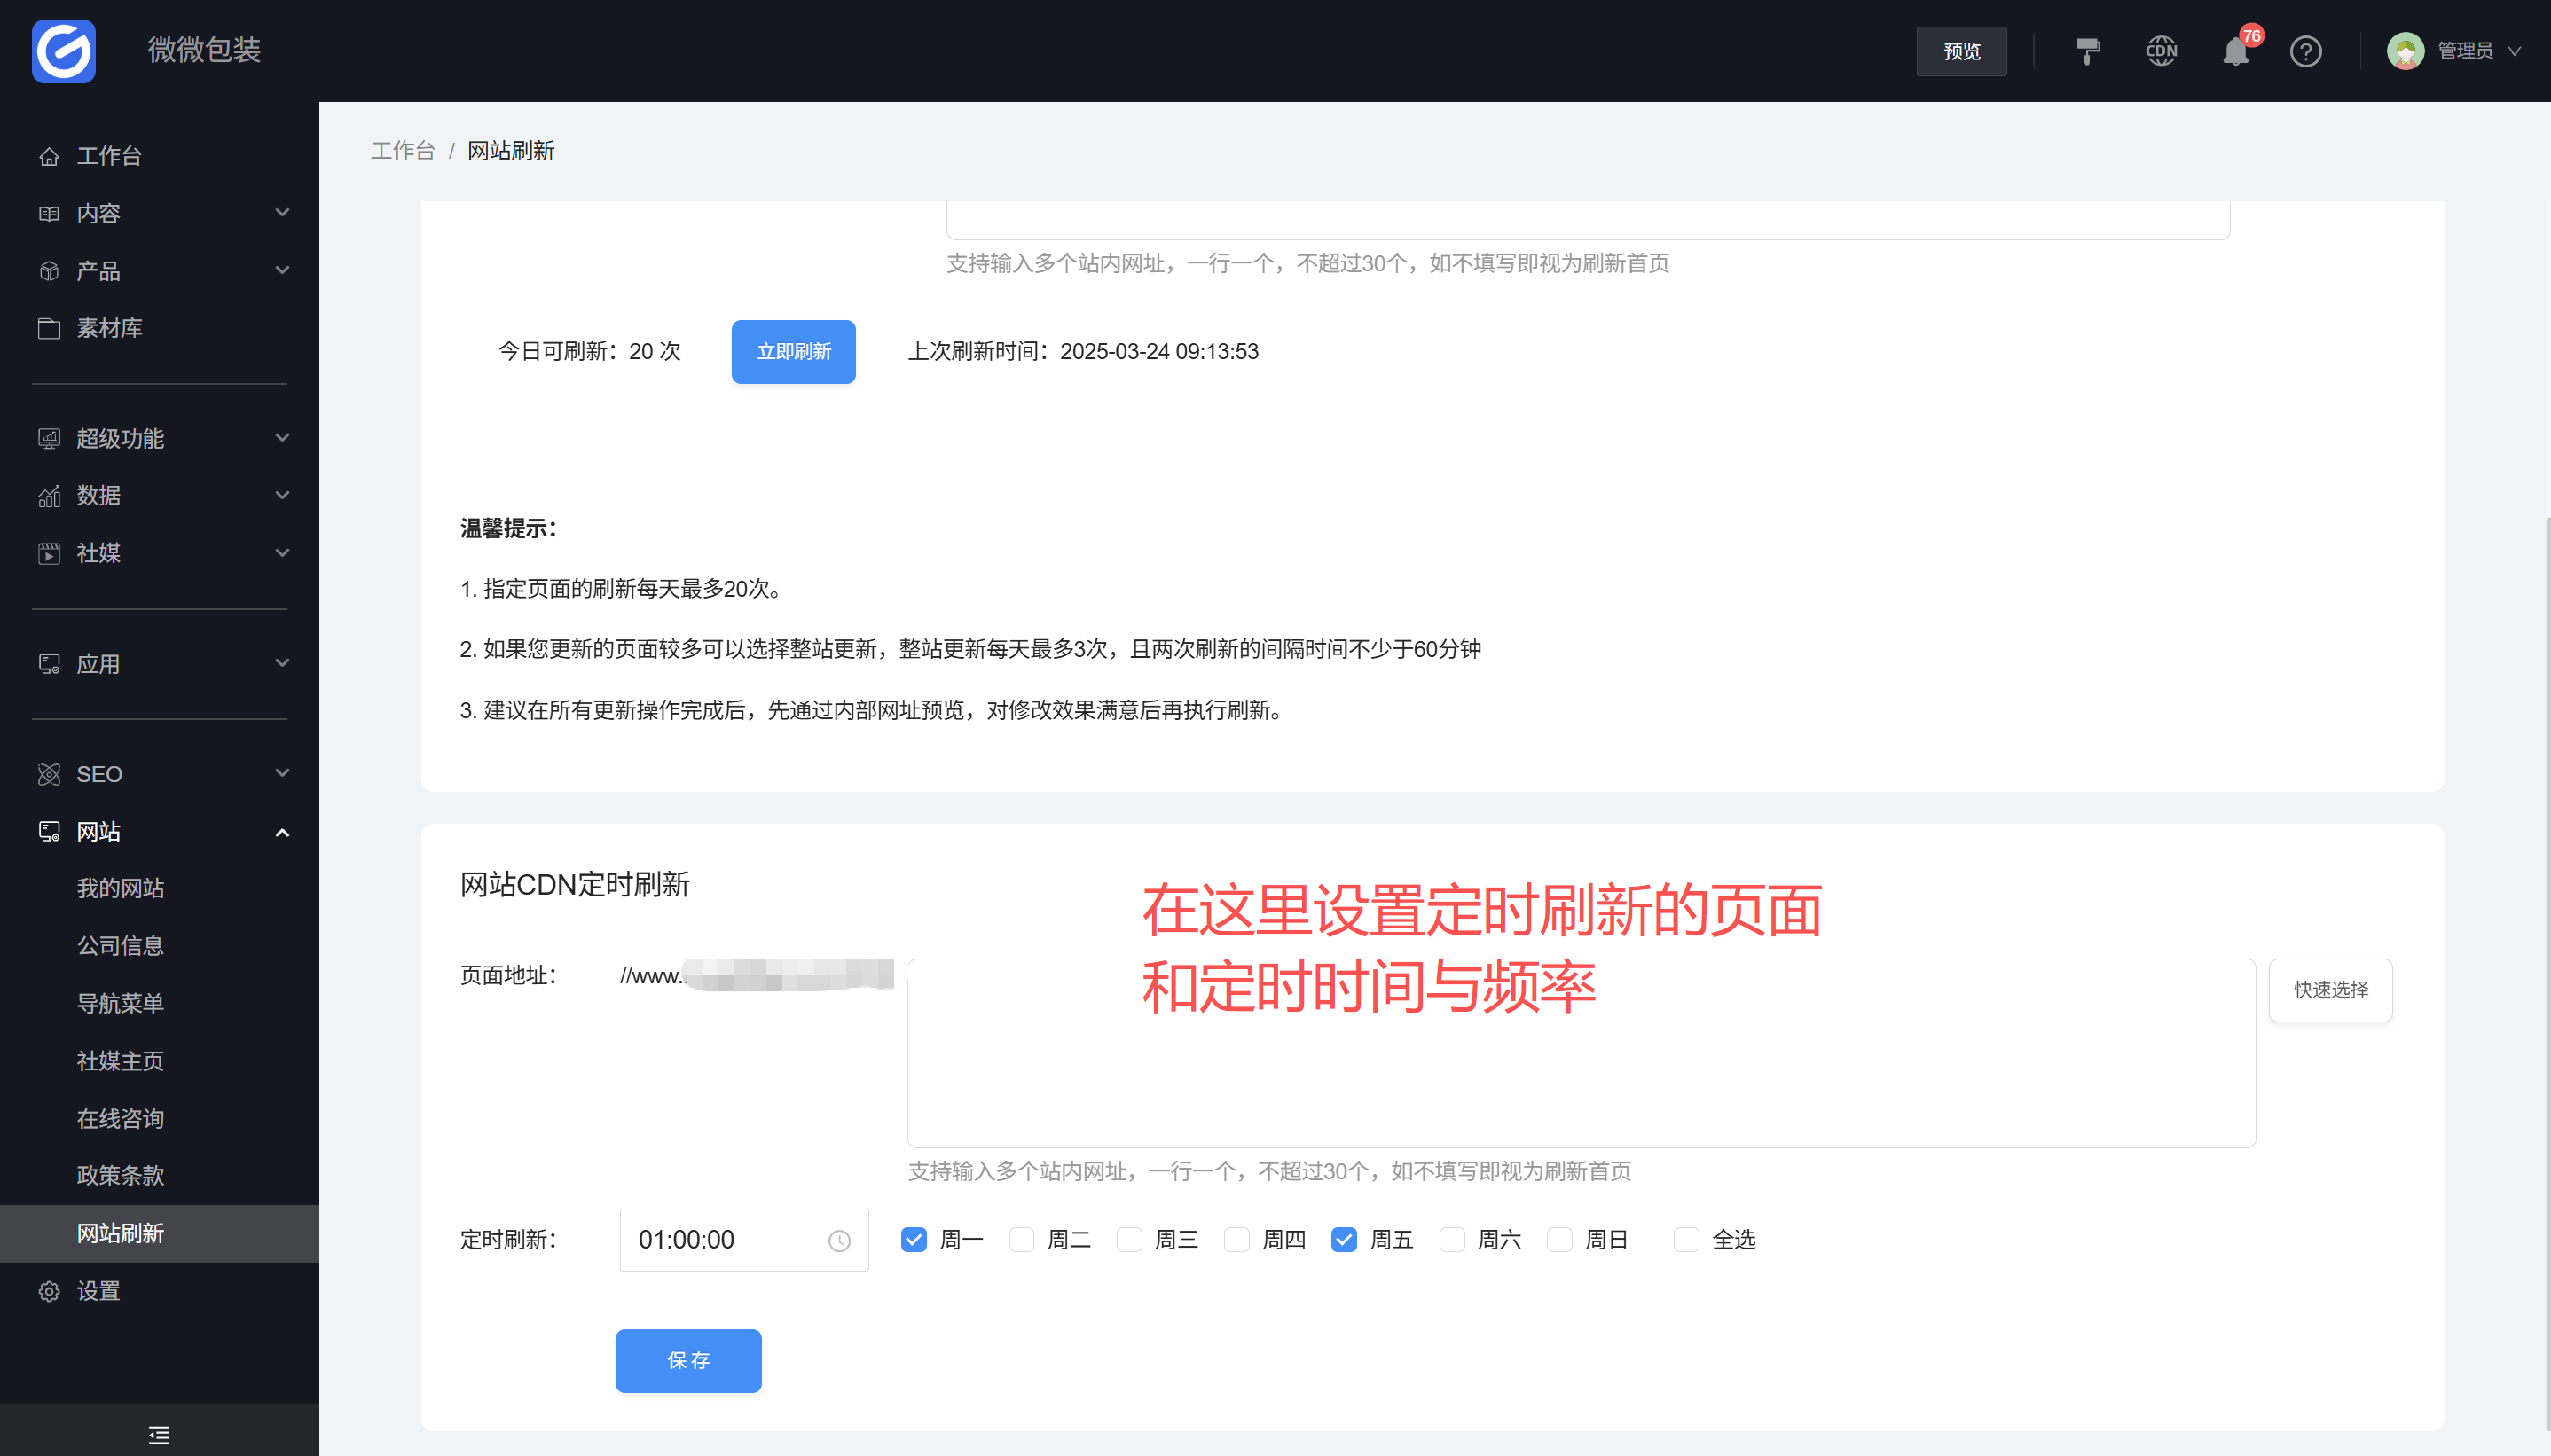Screen dimensions: 2551x1456
Task: Open 素材库 from the sidebar
Action: [x=110, y=327]
